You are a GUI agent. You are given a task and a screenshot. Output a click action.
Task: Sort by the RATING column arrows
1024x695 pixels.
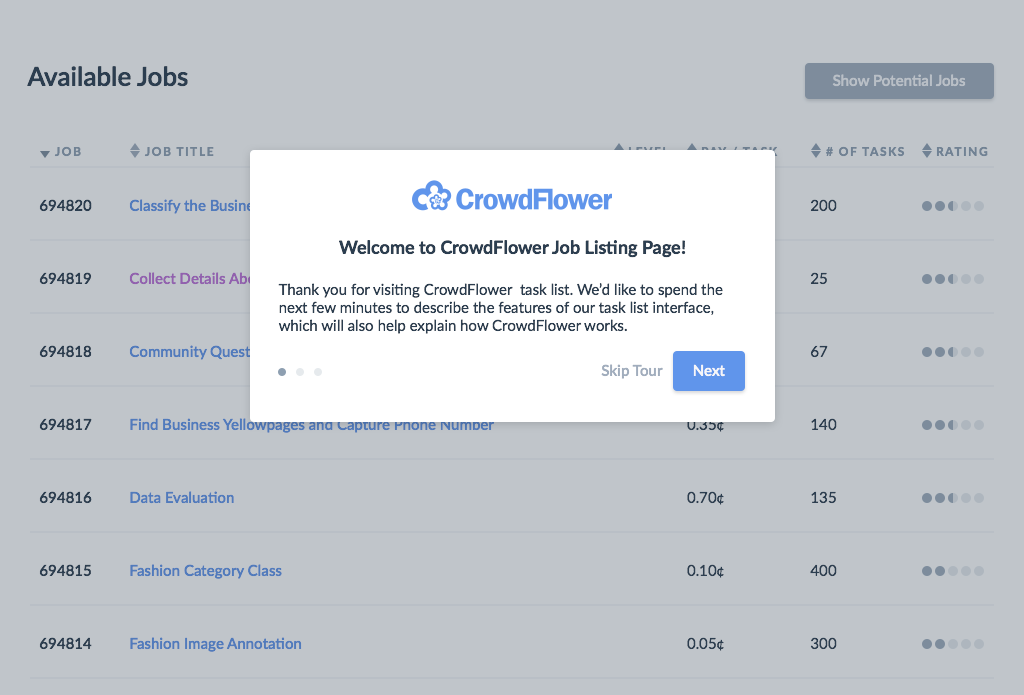(927, 151)
